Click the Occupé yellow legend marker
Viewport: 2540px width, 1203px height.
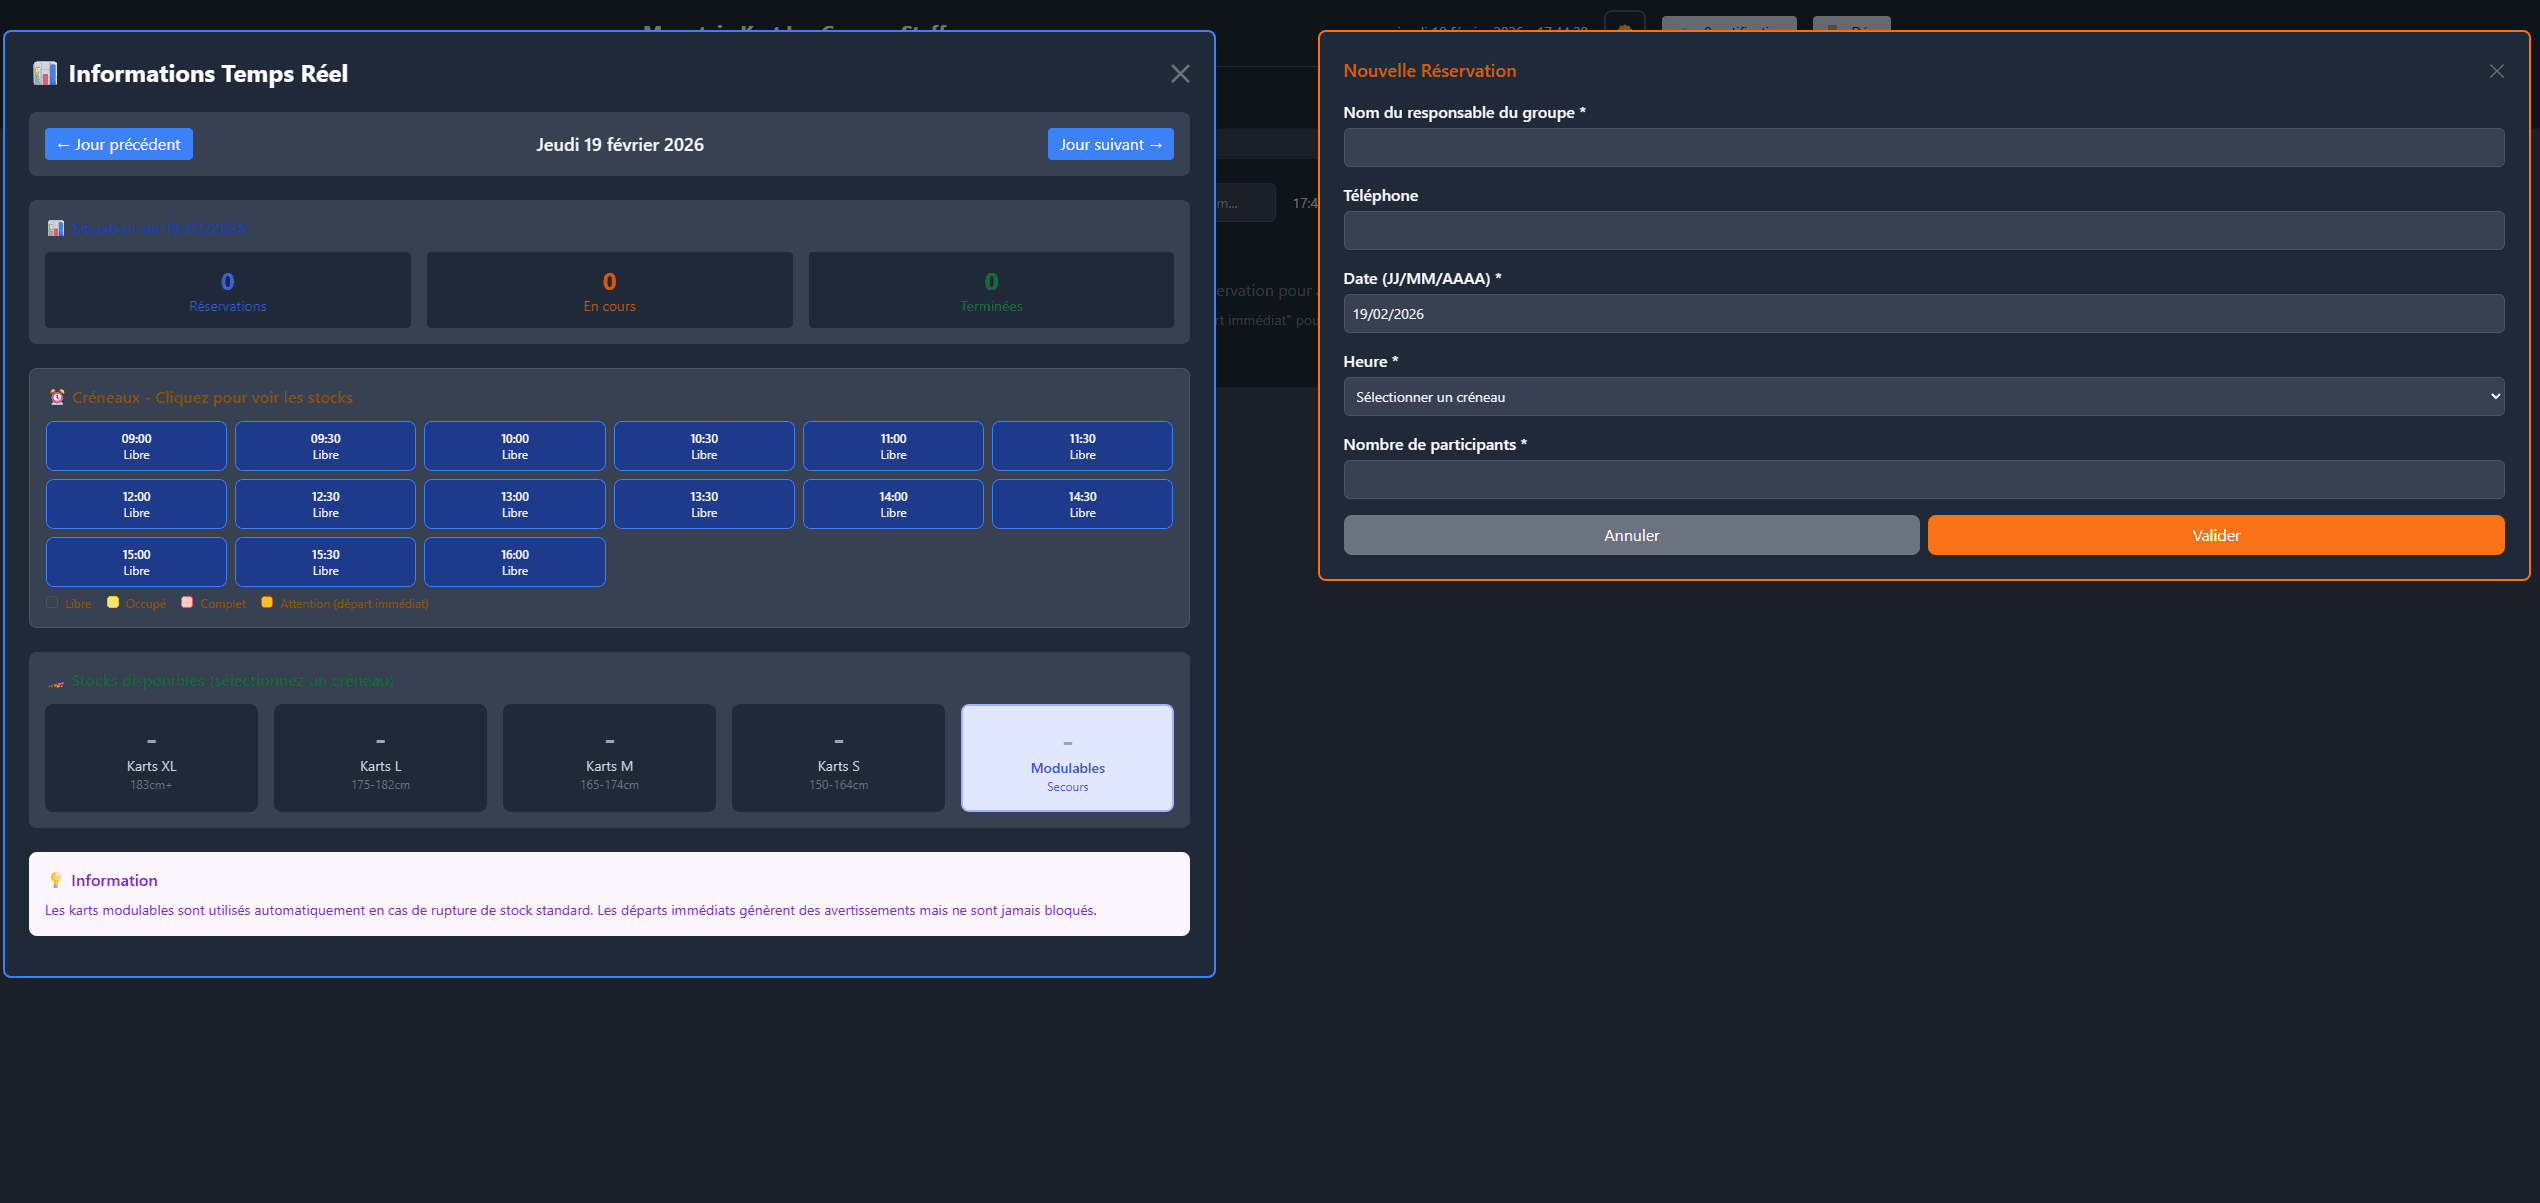tap(113, 602)
